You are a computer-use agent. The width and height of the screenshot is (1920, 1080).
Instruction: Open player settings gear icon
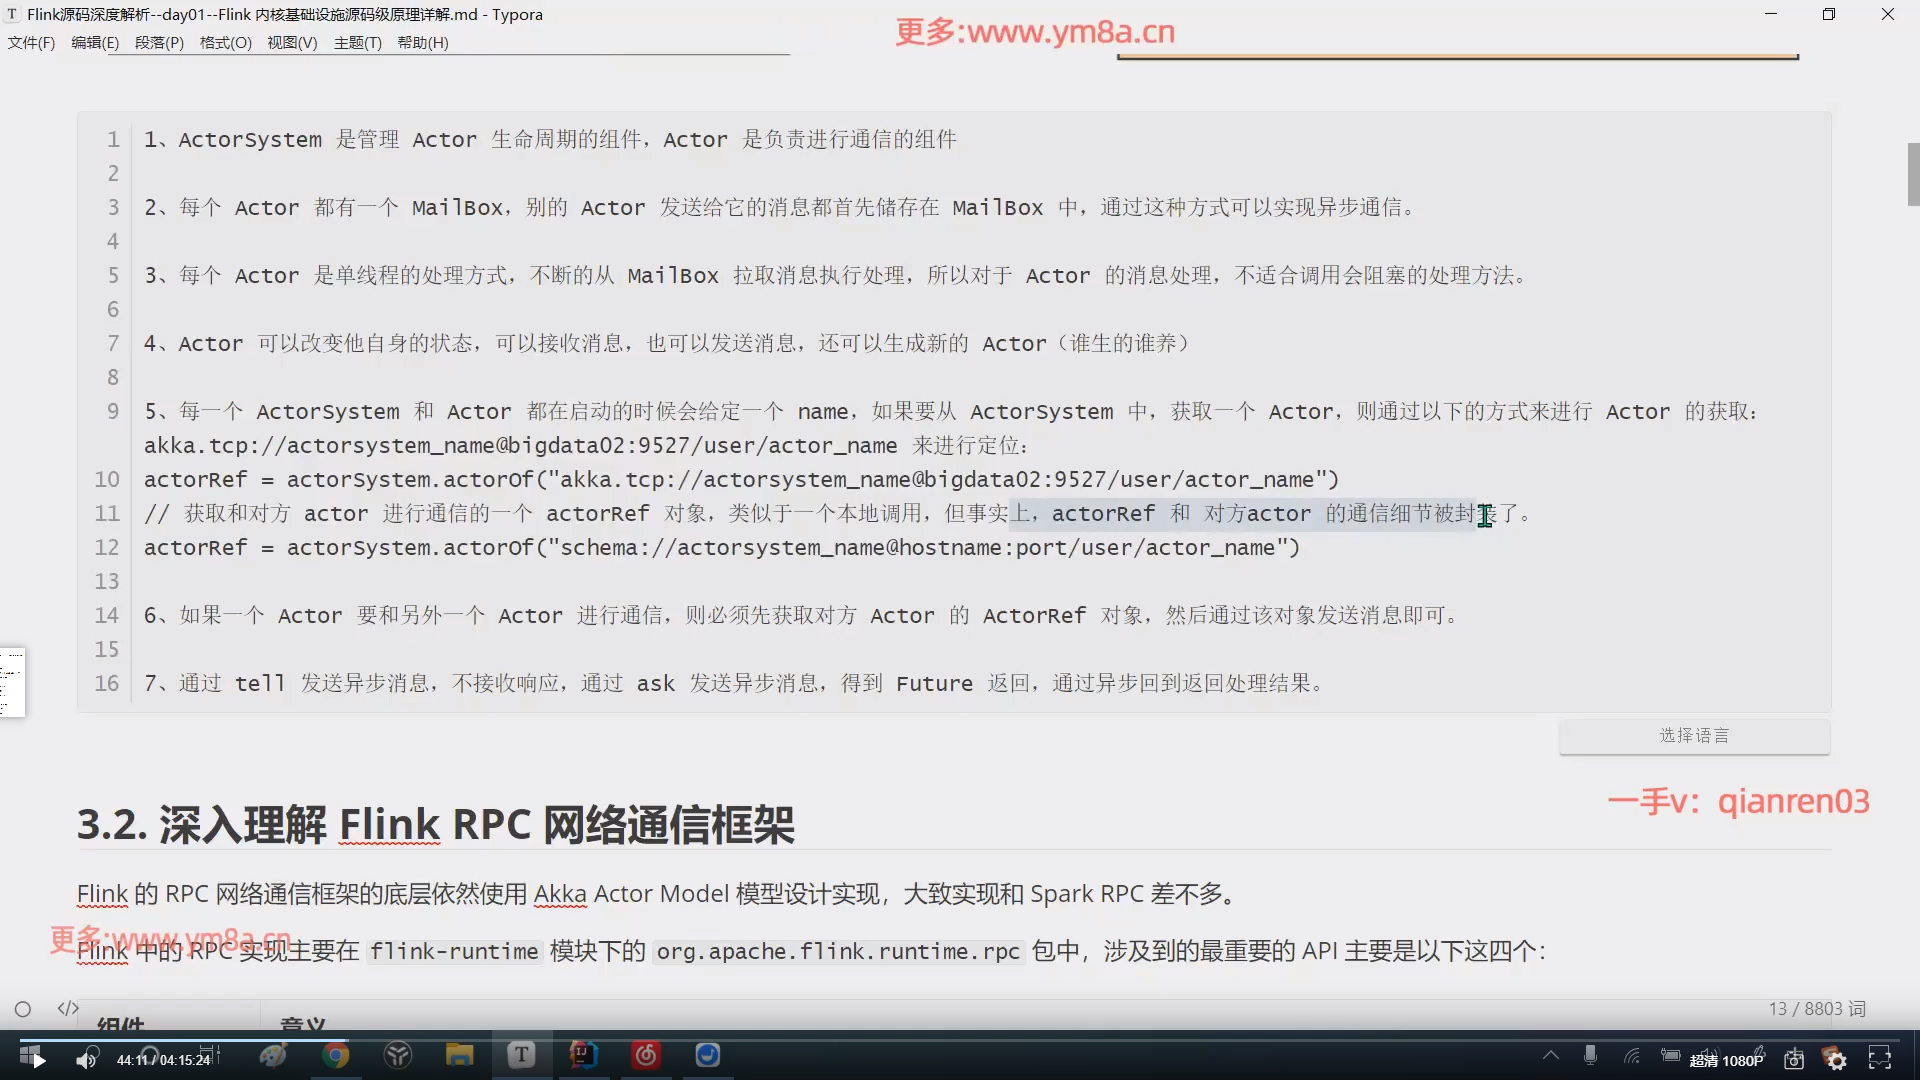point(1837,1060)
